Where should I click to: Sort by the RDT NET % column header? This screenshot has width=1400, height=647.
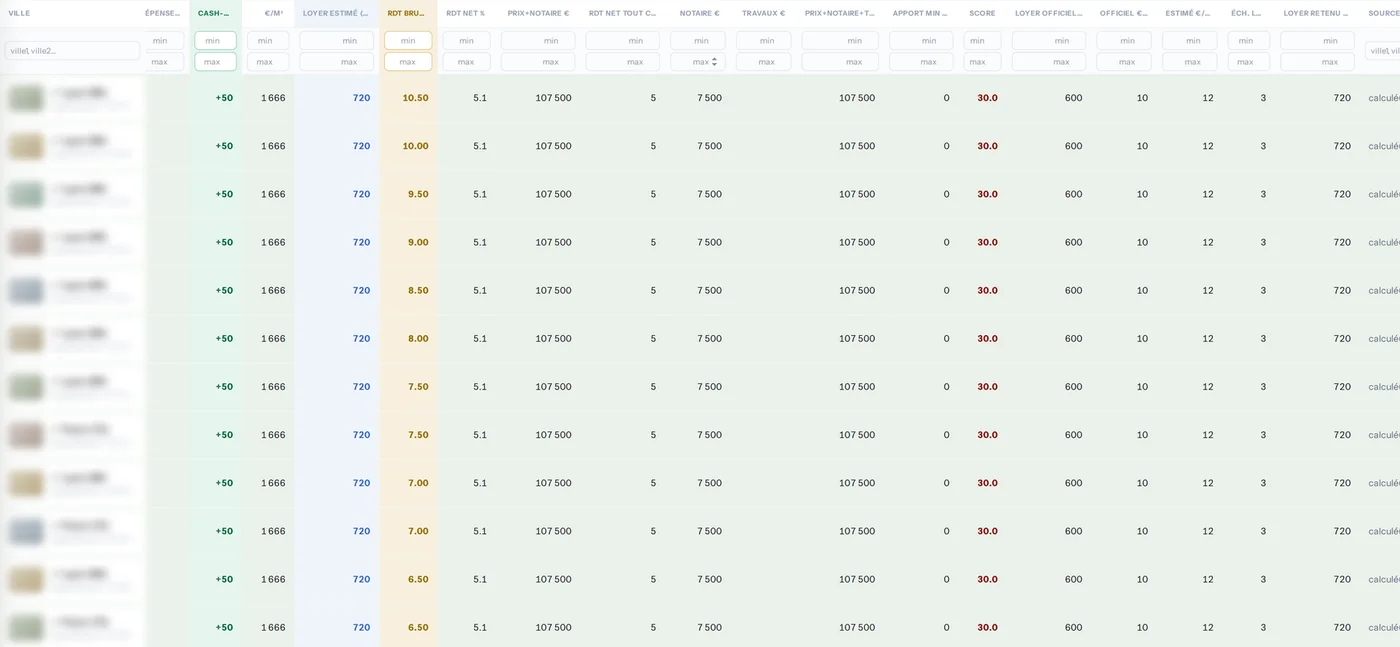465,13
